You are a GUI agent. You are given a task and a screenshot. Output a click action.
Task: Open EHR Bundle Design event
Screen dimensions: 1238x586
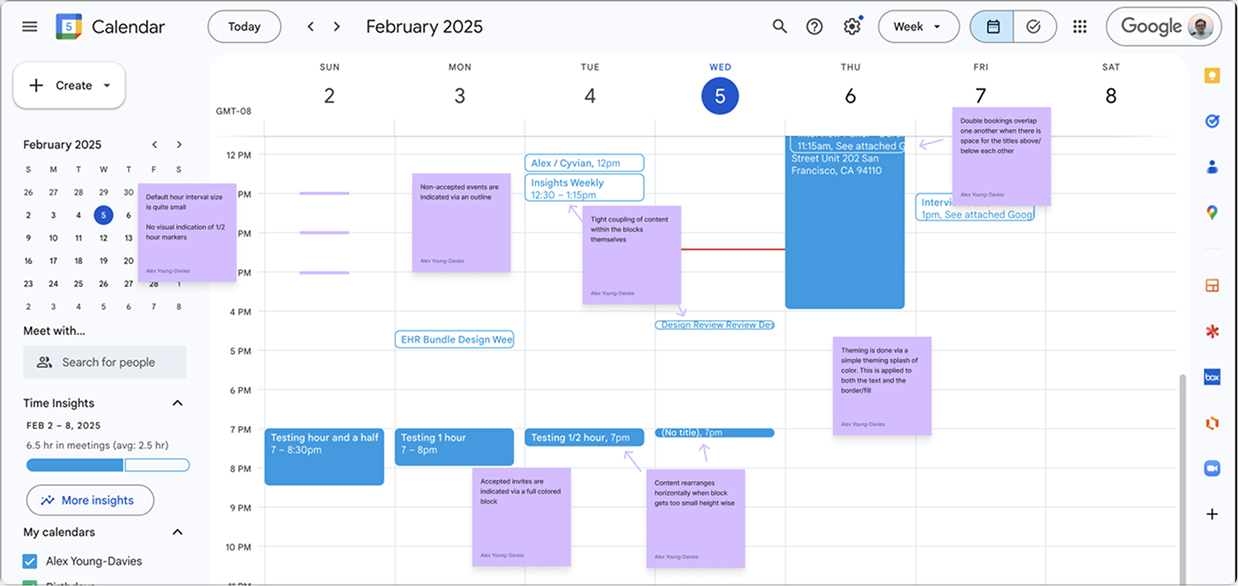[x=454, y=340]
